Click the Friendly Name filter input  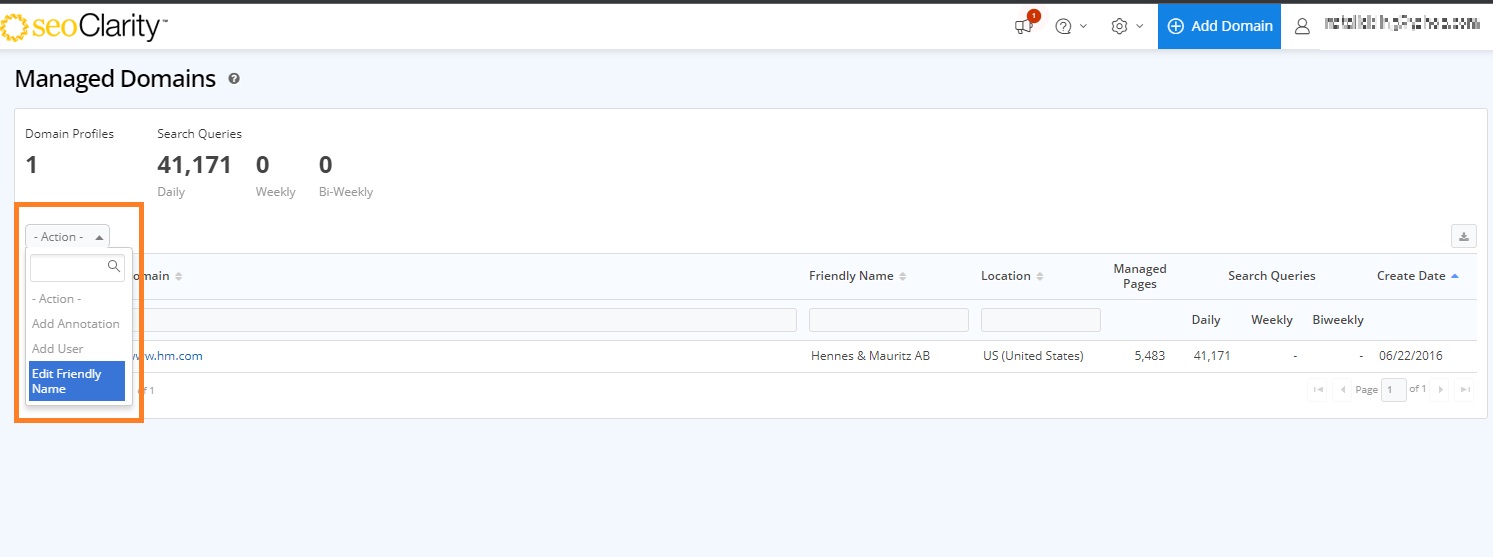pos(888,320)
